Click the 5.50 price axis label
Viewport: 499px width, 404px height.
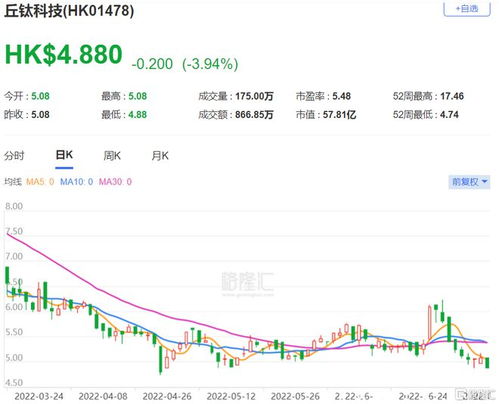[14, 332]
